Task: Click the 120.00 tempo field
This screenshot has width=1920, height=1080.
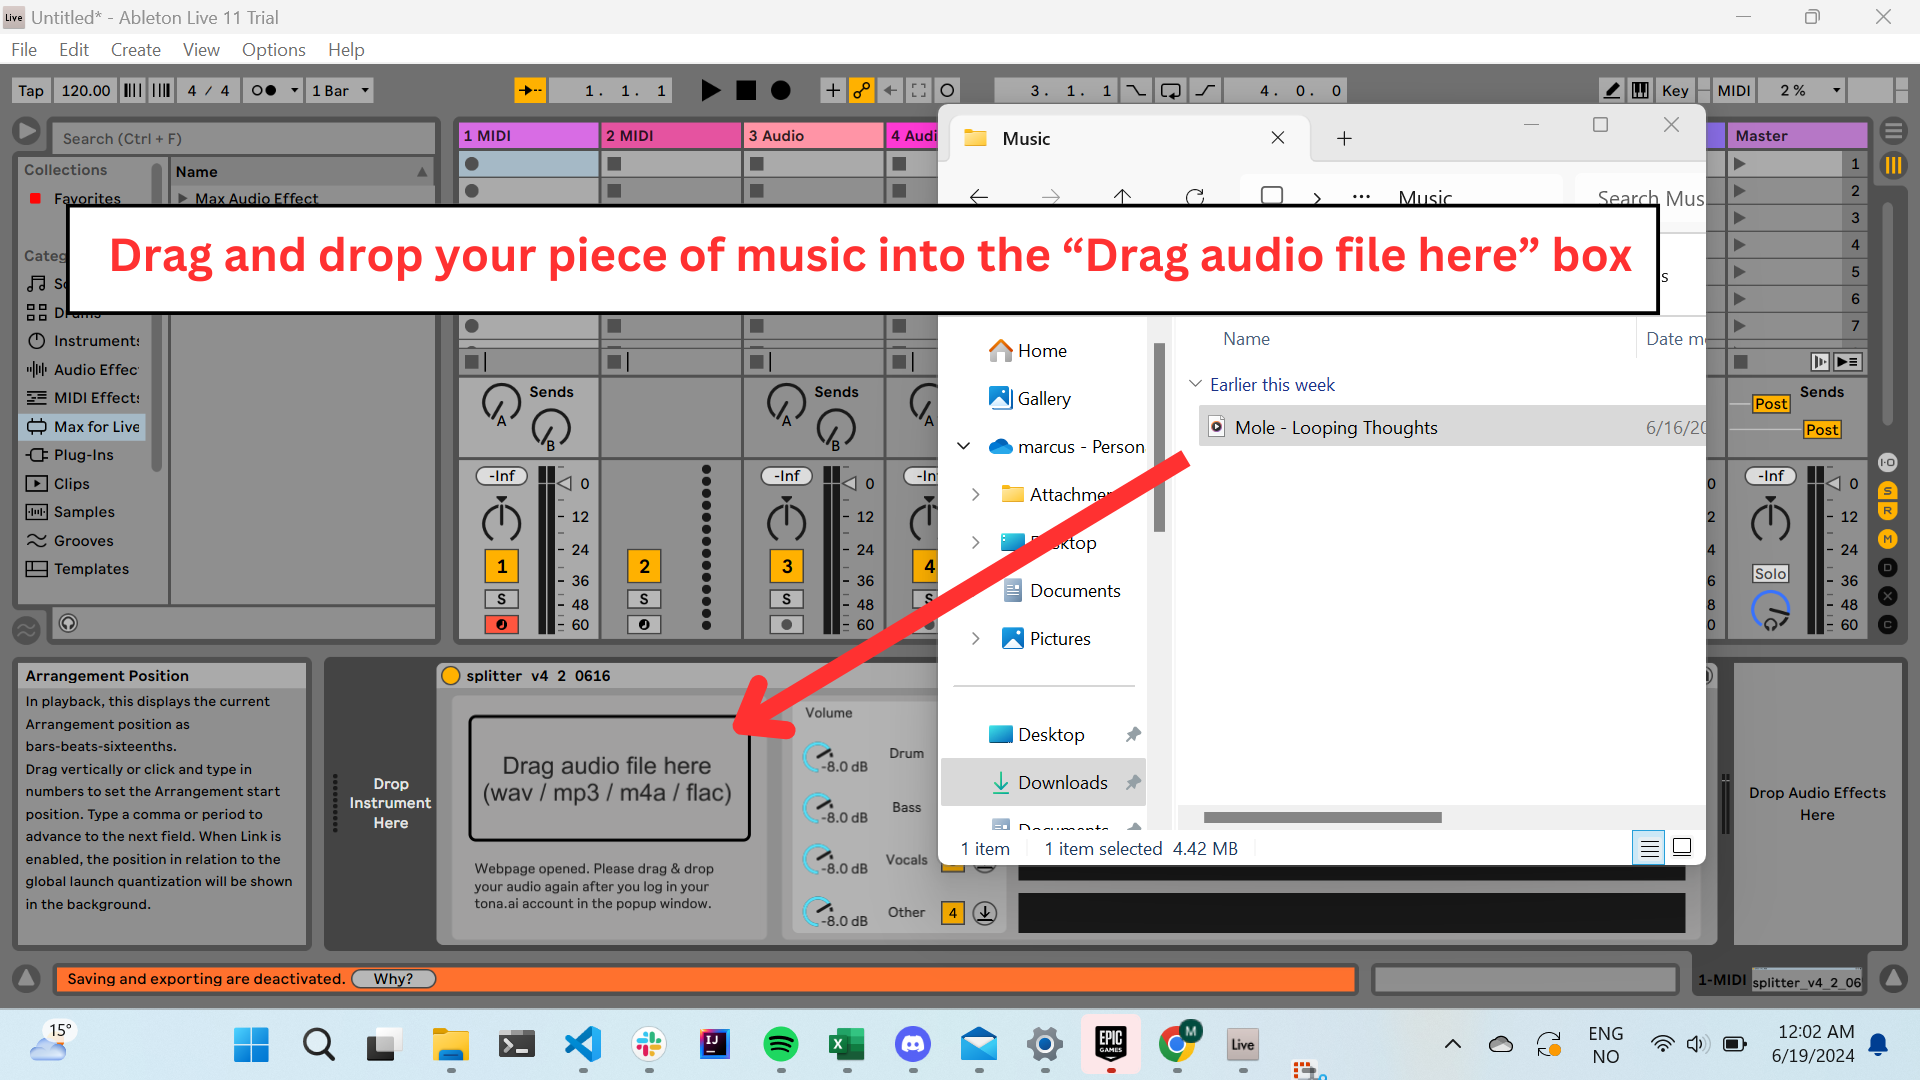Action: tap(86, 91)
